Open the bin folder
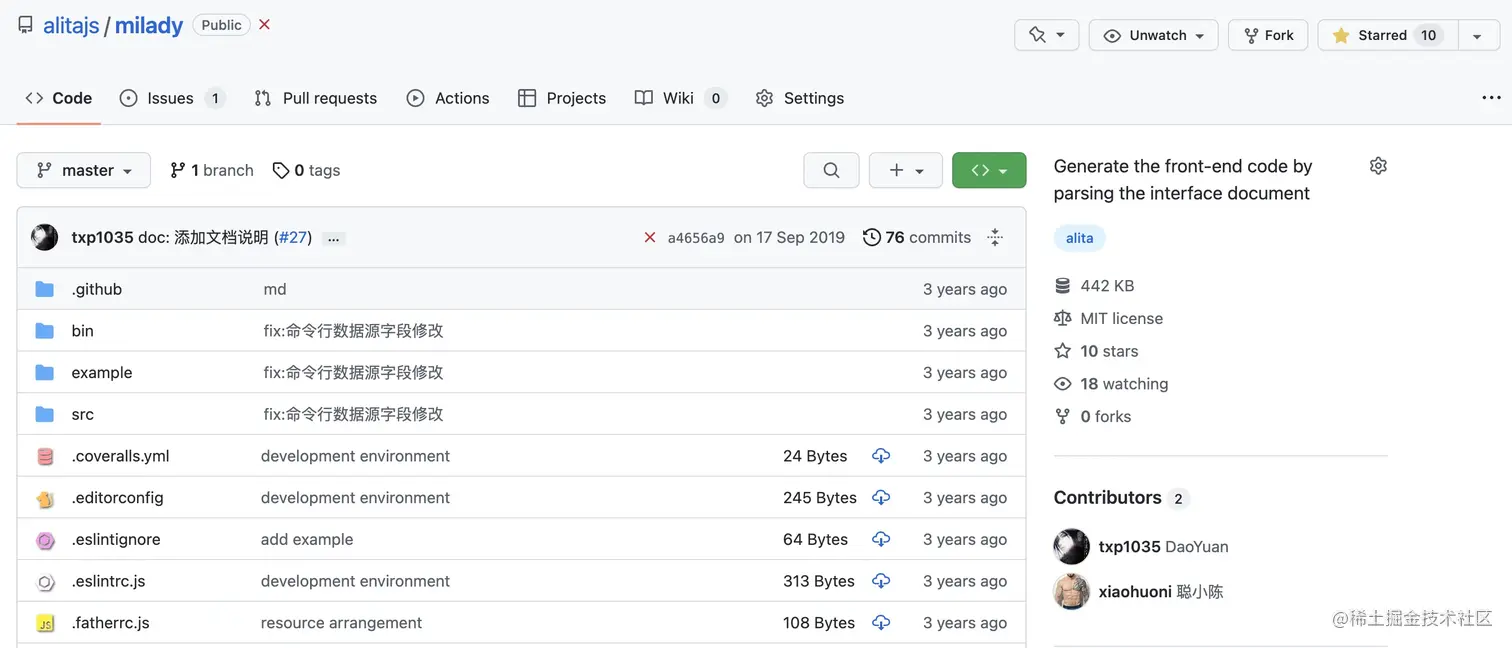 pos(82,331)
